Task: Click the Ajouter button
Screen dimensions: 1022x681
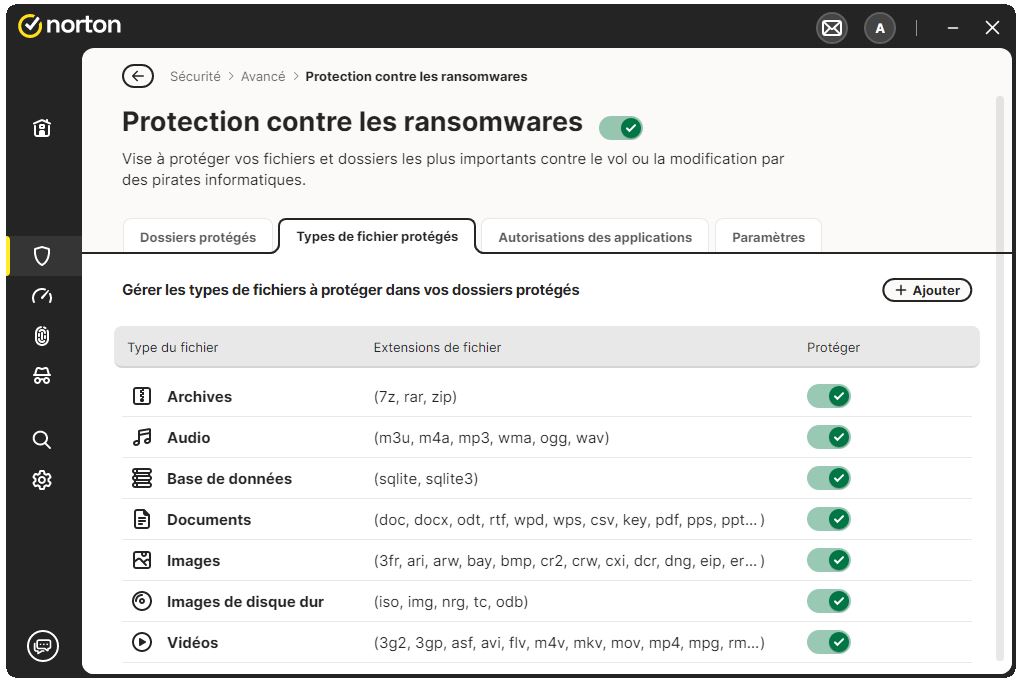Action: (x=927, y=290)
